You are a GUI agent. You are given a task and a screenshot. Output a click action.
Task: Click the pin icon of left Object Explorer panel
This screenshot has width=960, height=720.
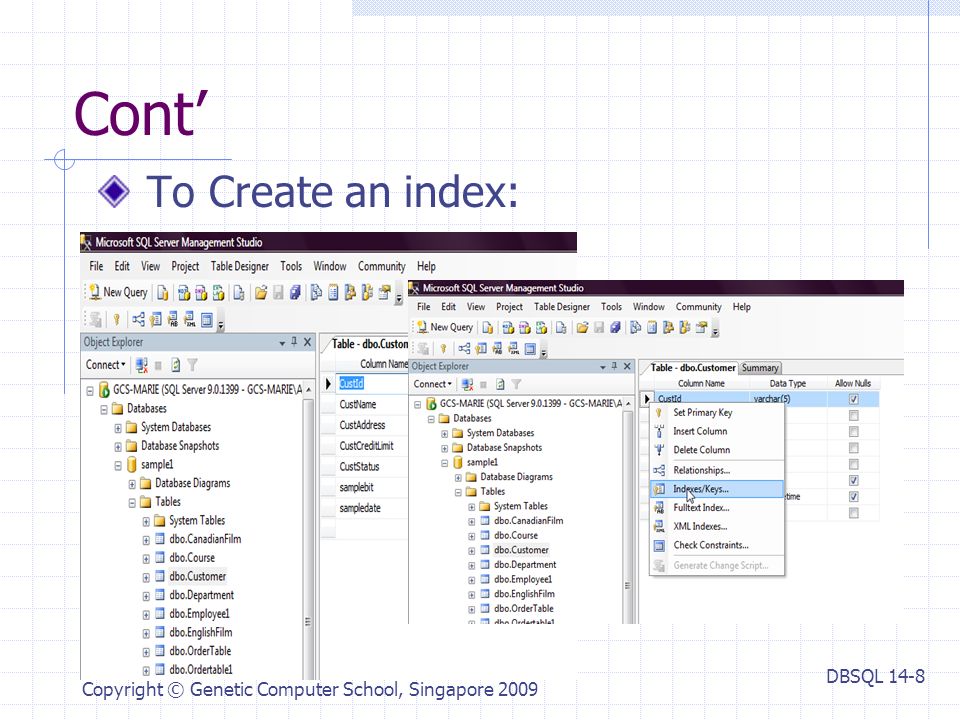point(294,342)
